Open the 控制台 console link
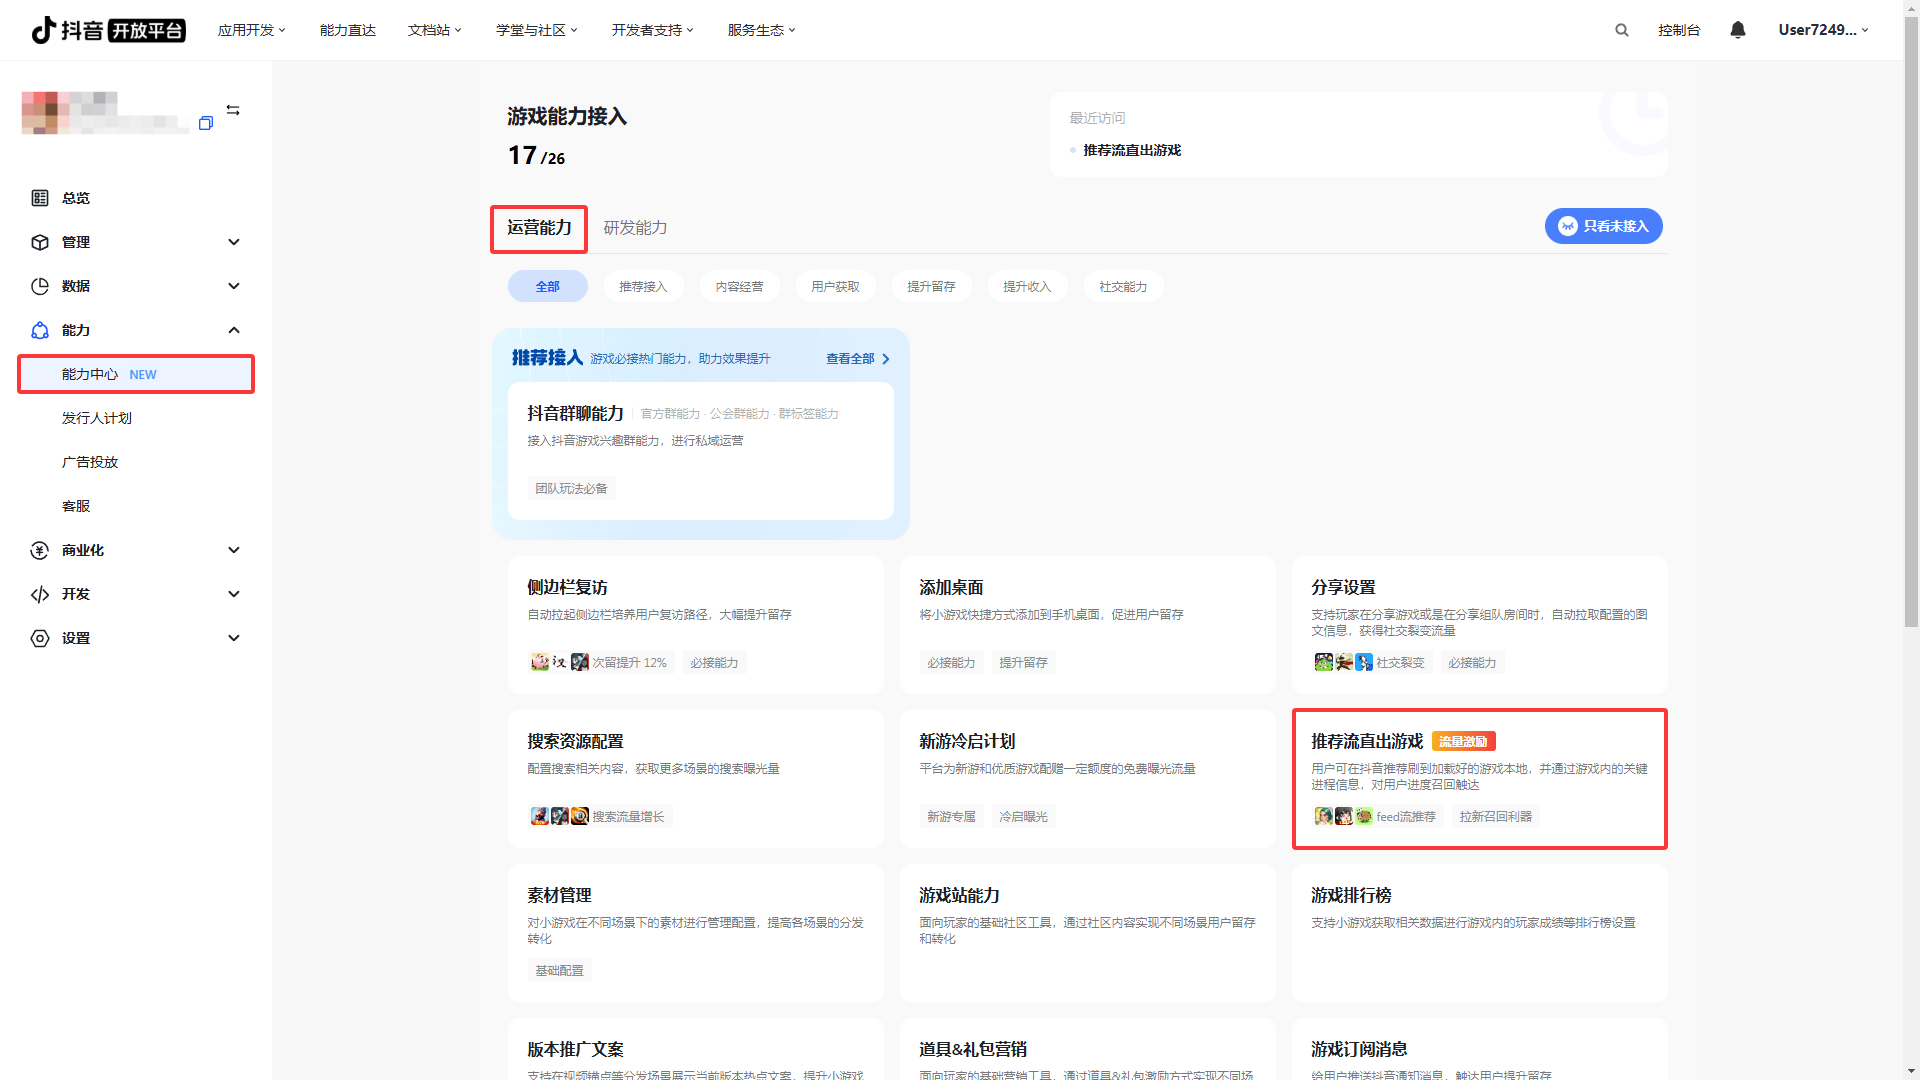 (x=1679, y=30)
